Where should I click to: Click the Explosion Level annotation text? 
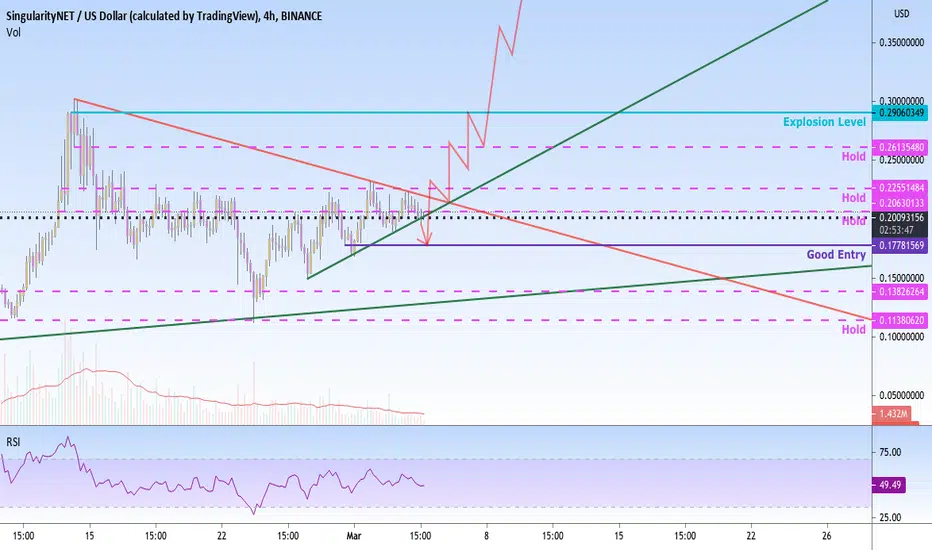coord(824,122)
